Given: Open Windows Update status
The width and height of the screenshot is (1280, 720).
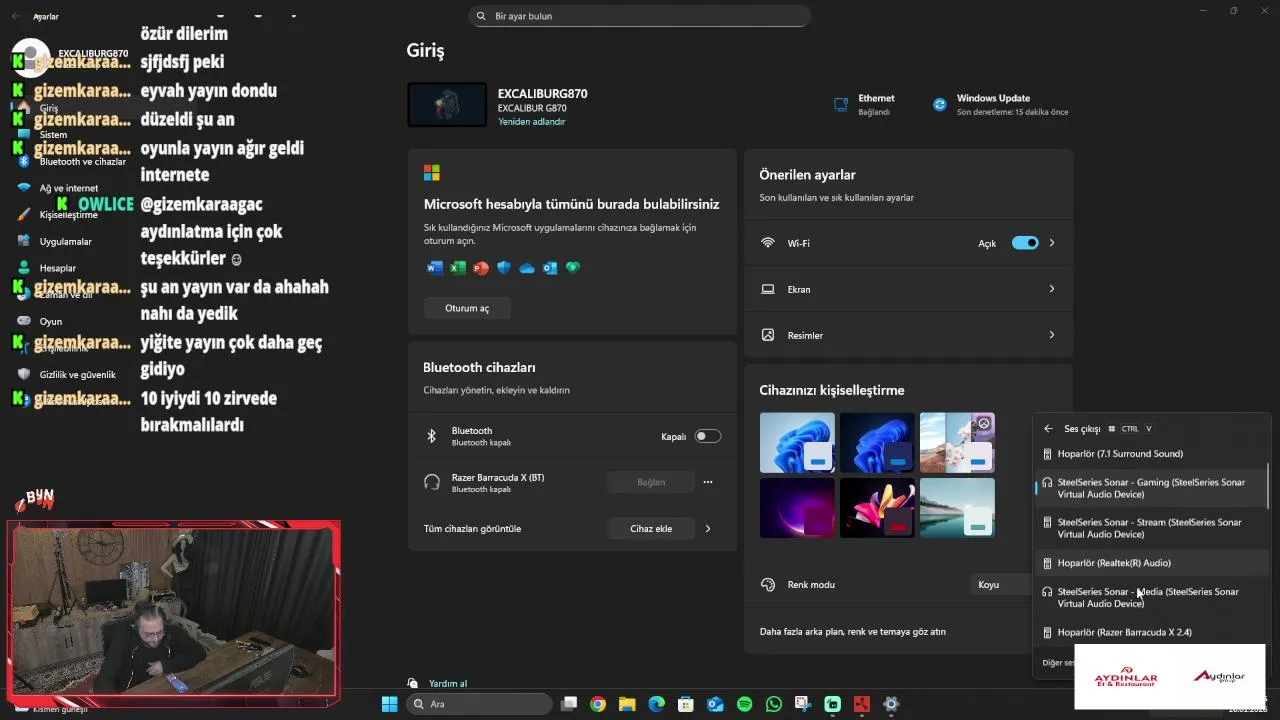Looking at the screenshot, I should (x=1000, y=105).
